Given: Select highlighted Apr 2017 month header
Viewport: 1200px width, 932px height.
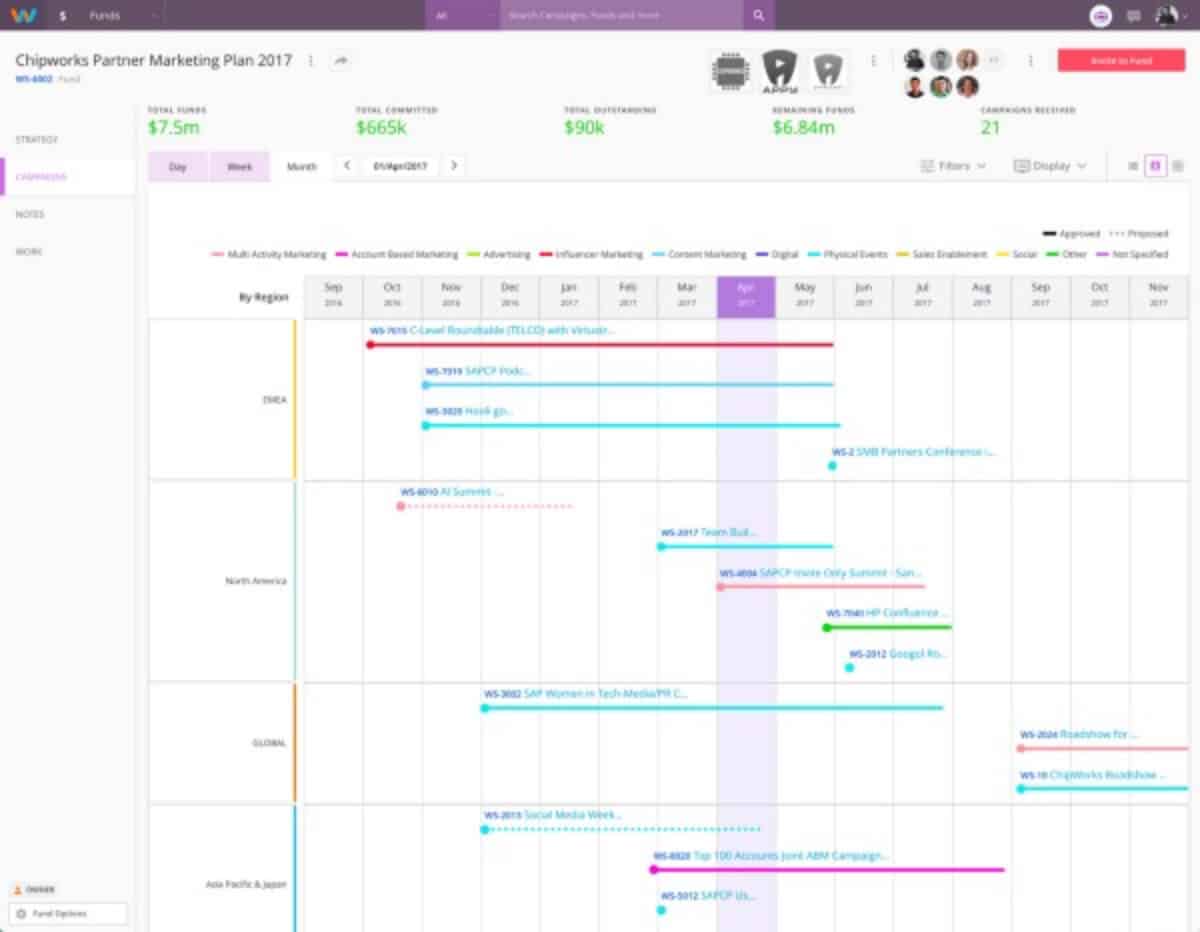Looking at the screenshot, I should click(x=746, y=297).
